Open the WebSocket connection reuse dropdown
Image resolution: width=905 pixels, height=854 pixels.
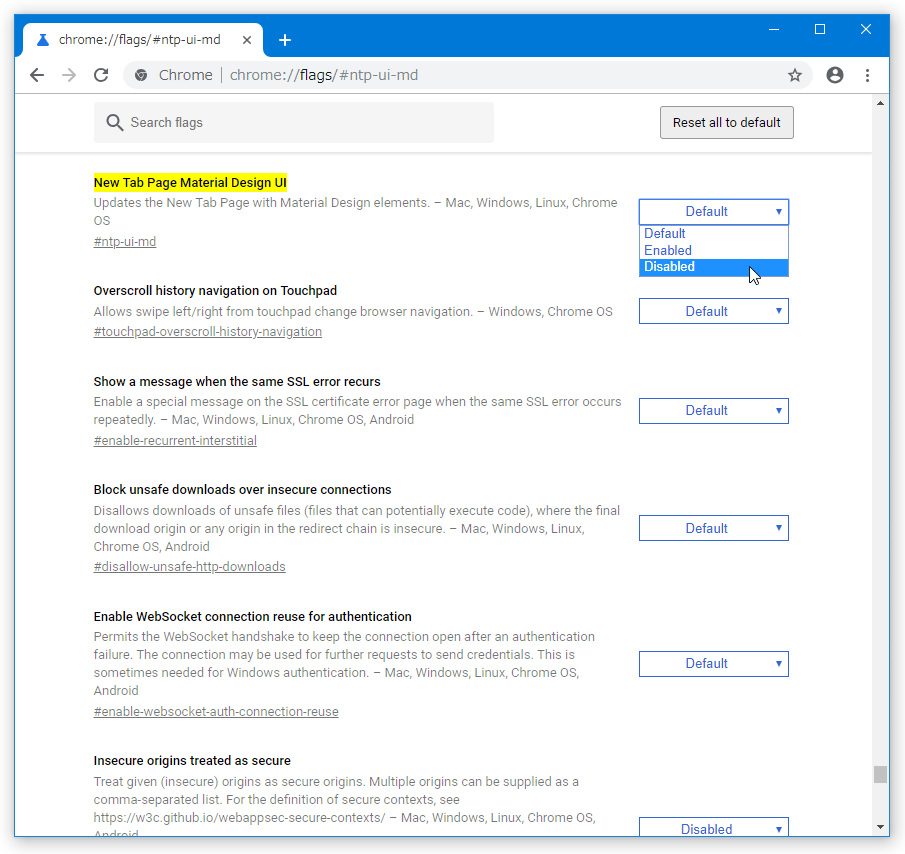[713, 664]
